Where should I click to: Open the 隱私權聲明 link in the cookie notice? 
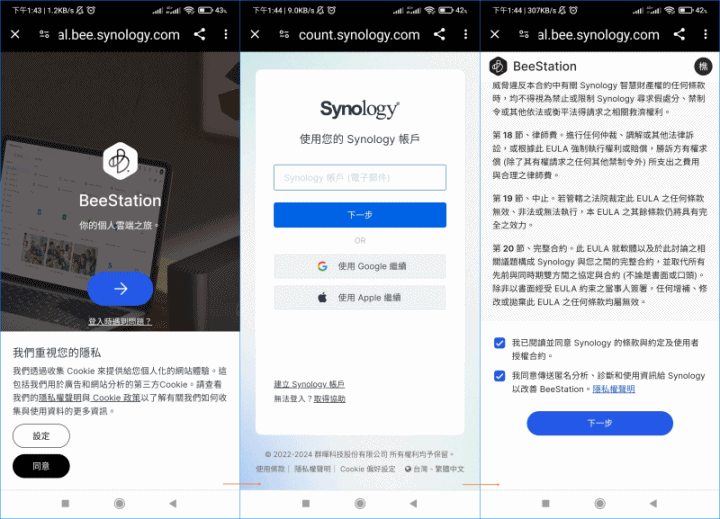tap(60, 398)
